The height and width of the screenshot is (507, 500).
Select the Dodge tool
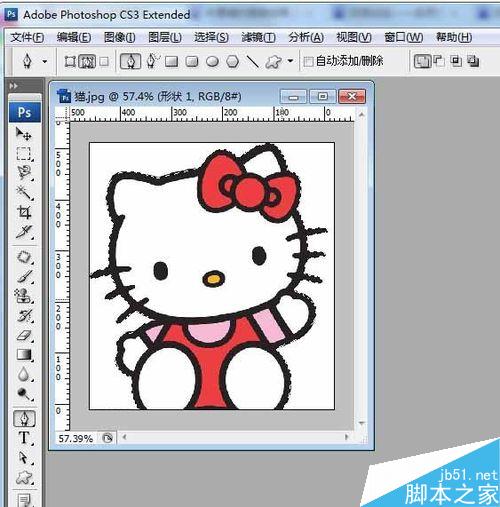(24, 394)
